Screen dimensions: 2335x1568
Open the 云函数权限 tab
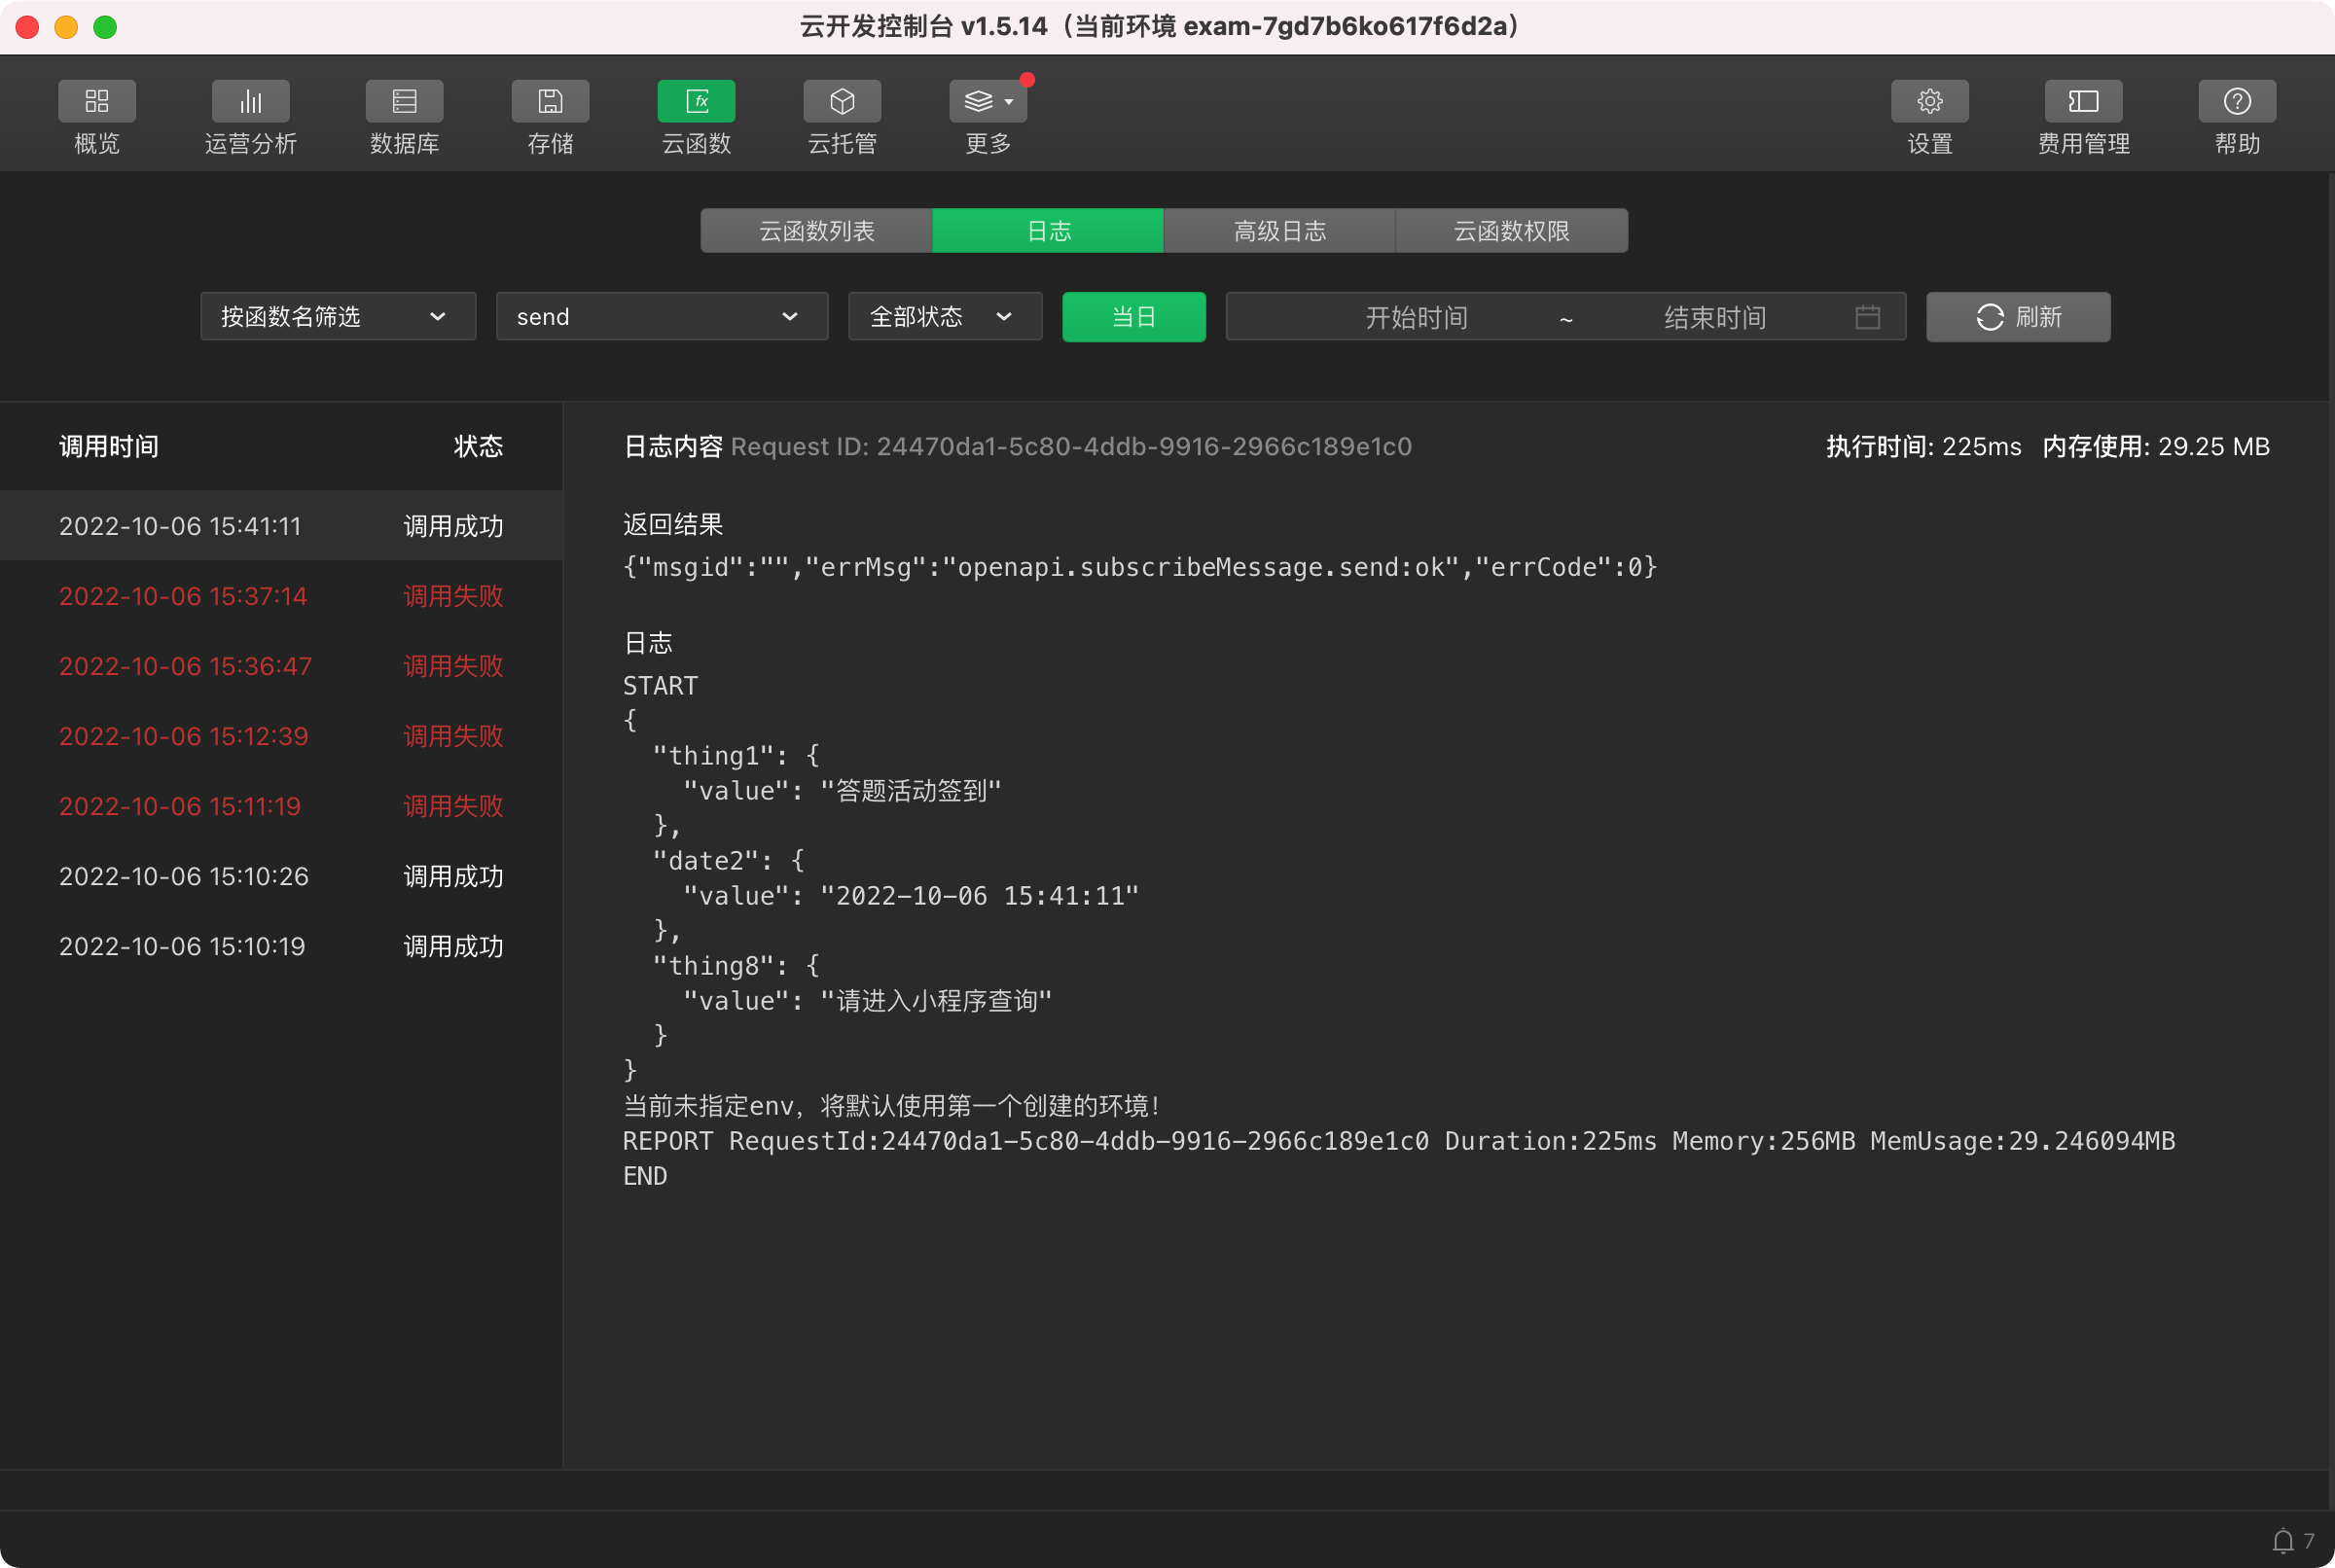pyautogui.click(x=1511, y=231)
